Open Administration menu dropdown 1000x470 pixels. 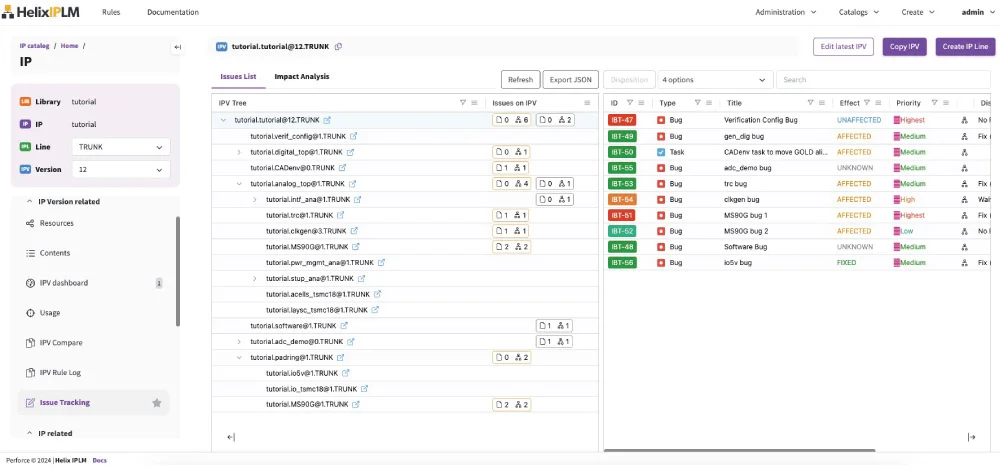click(786, 12)
